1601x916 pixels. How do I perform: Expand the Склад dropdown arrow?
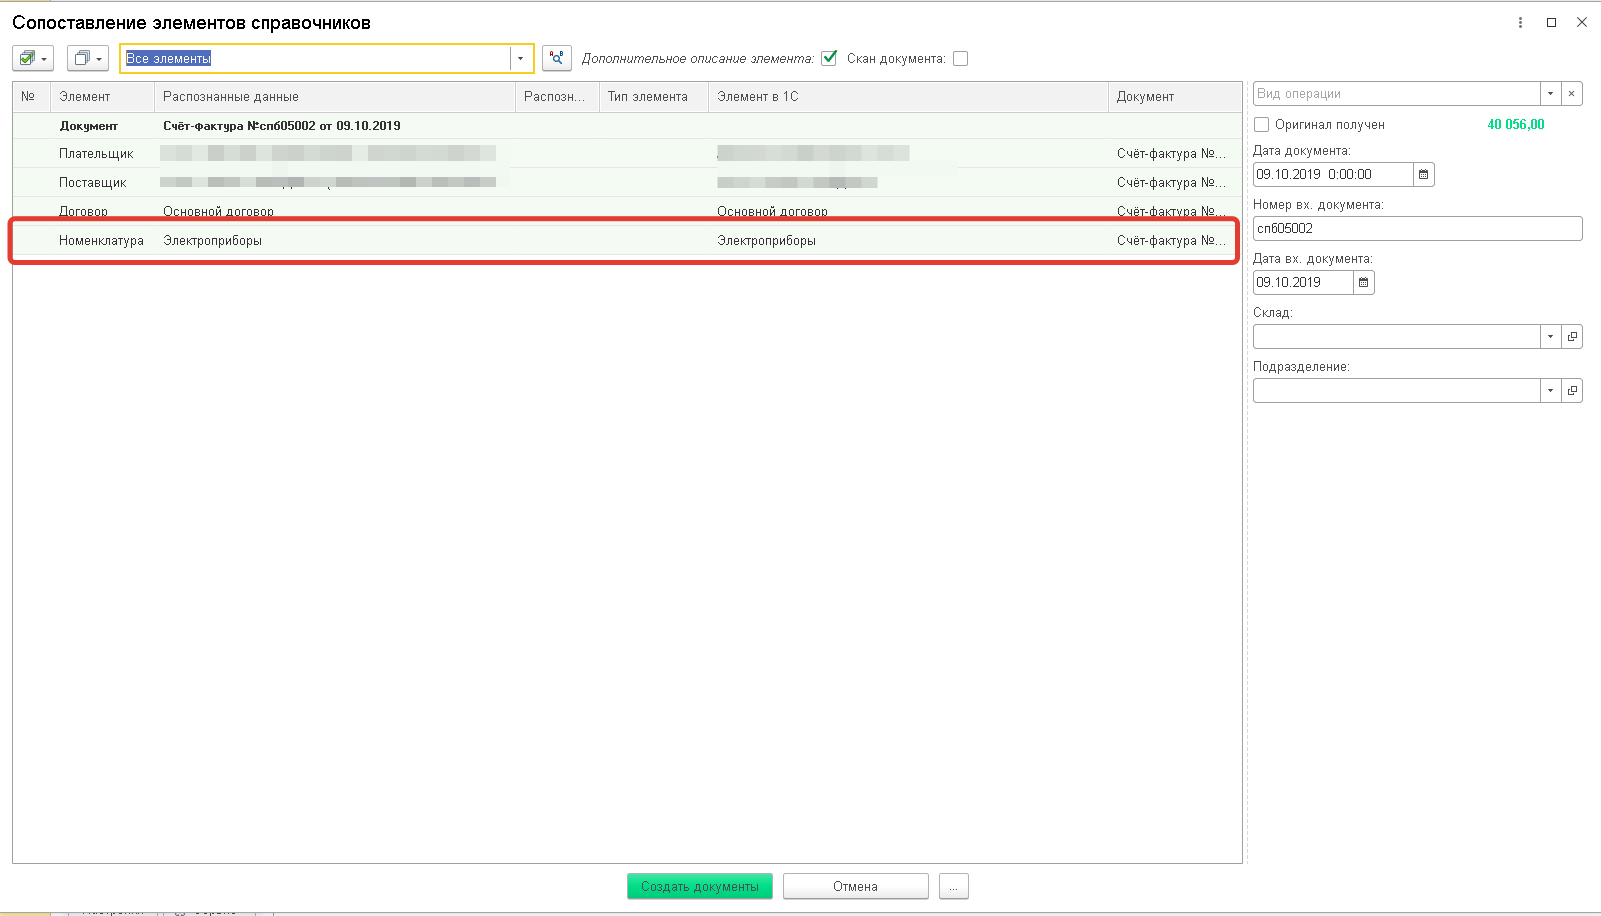(x=1551, y=337)
